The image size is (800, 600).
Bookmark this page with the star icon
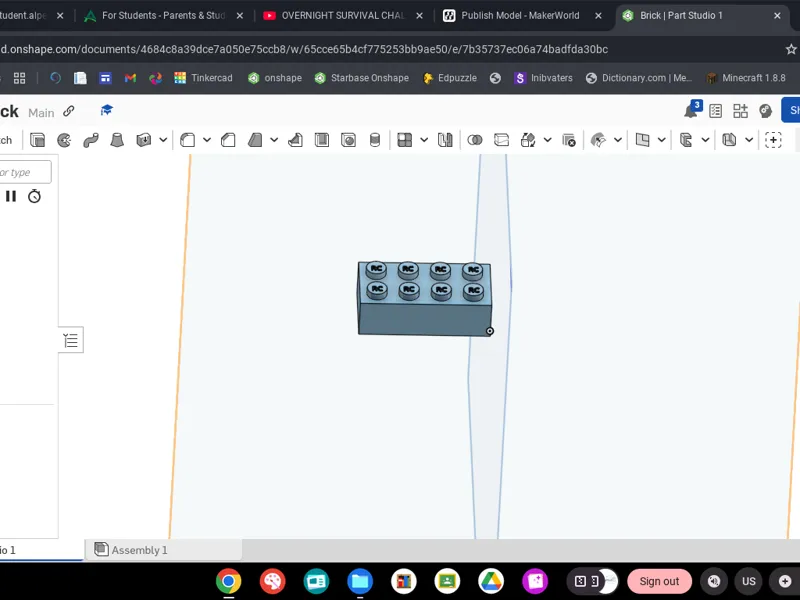(x=791, y=49)
